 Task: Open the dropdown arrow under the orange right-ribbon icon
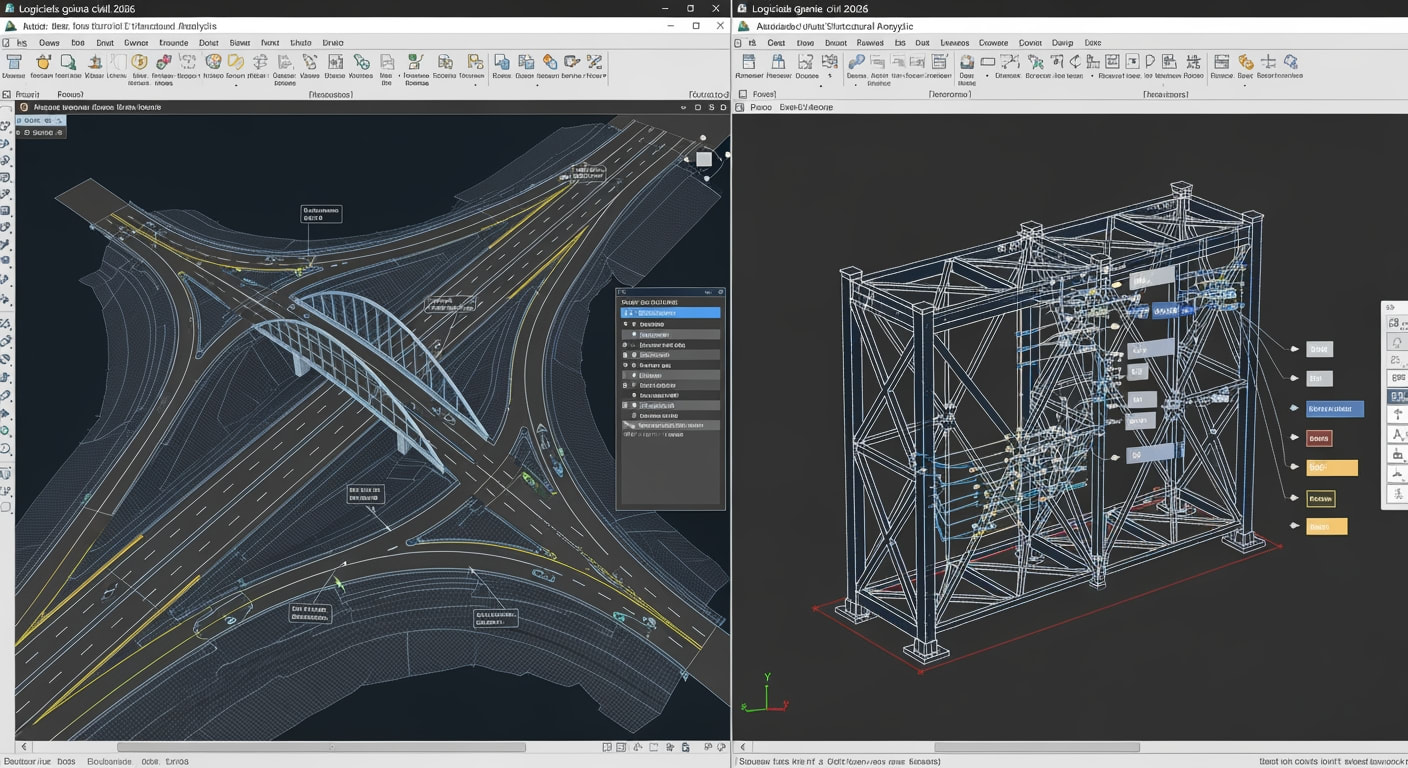pos(1245,85)
